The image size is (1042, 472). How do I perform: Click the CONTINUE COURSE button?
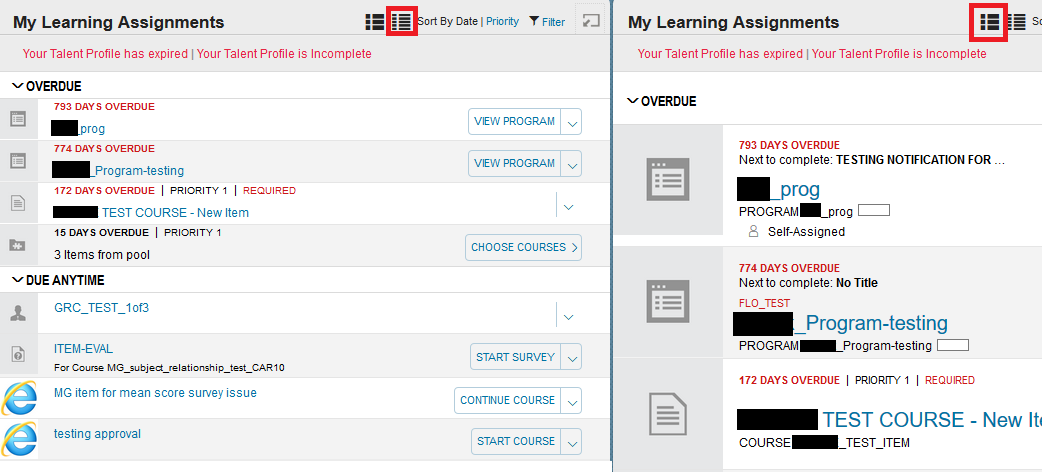pos(508,400)
